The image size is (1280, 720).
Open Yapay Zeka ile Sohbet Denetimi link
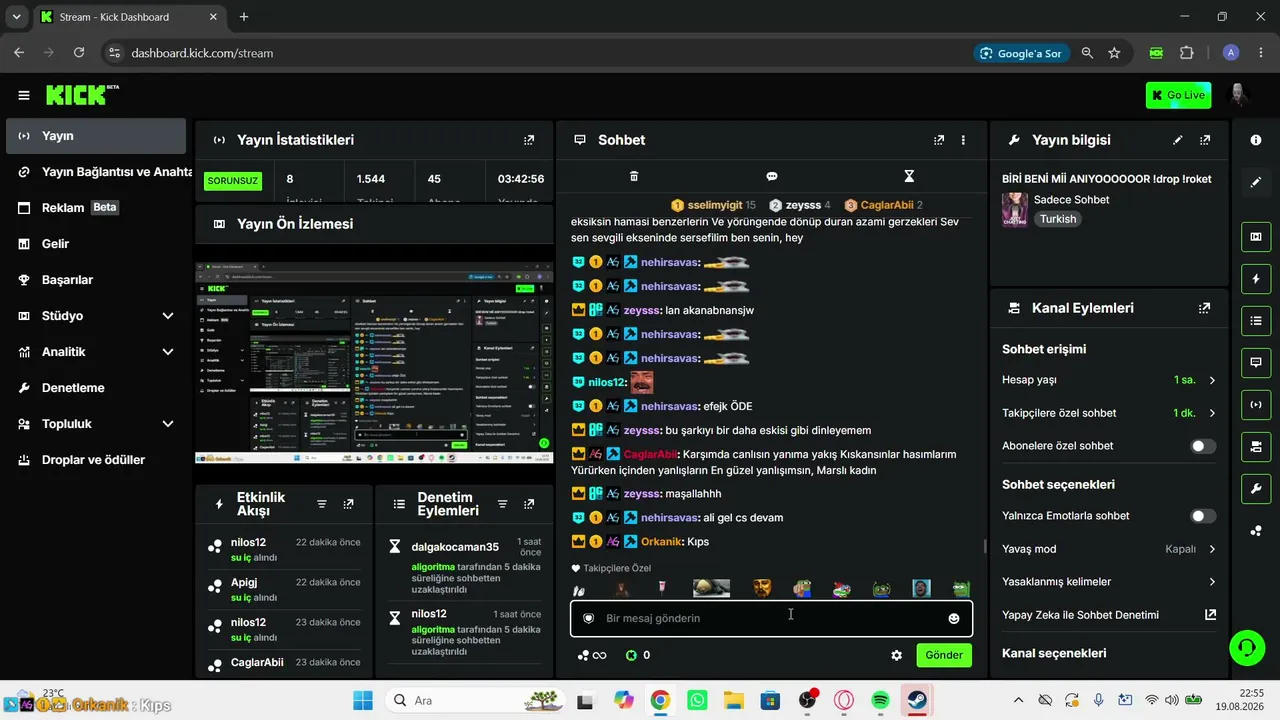(1109, 615)
